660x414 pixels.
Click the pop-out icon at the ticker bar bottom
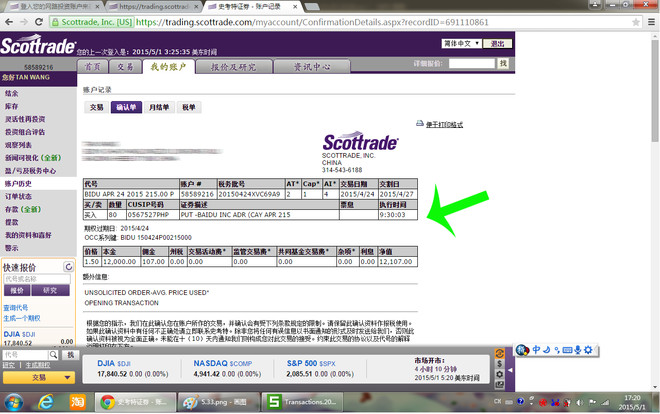(x=500, y=384)
